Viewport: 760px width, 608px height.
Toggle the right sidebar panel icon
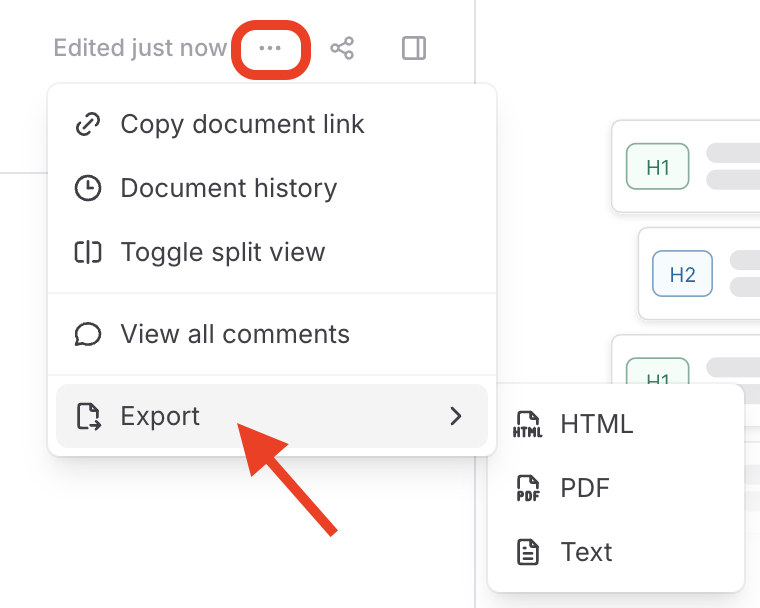[413, 48]
